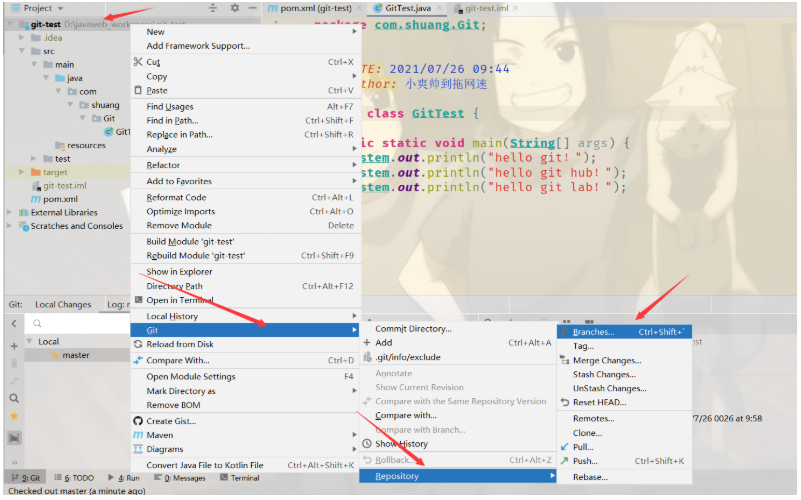Image resolution: width=801 pixels, height=500 pixels.
Task: Open the Local History submenu
Action: click(246, 316)
